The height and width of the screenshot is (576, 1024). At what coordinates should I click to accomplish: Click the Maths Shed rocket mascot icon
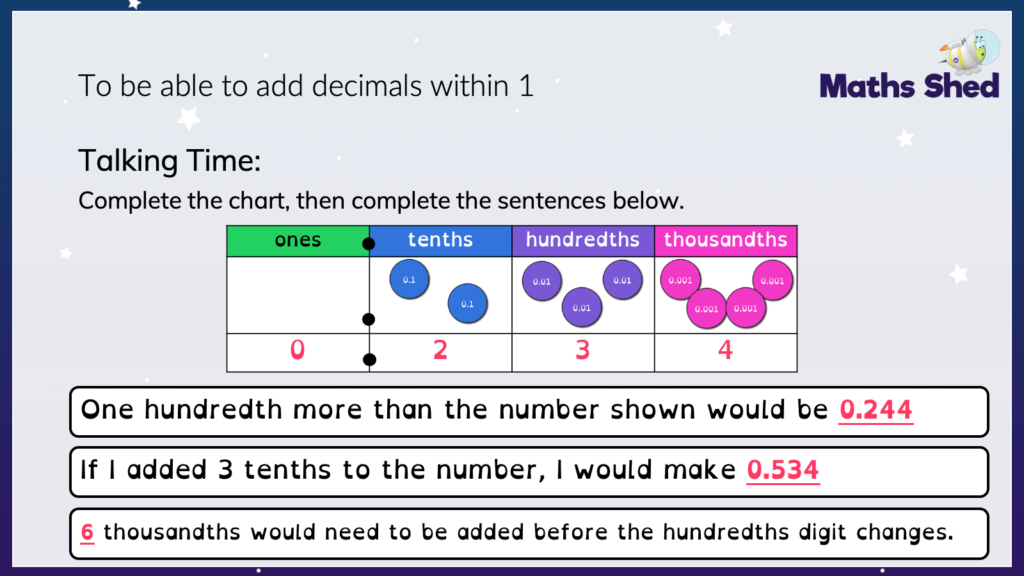pos(970,51)
